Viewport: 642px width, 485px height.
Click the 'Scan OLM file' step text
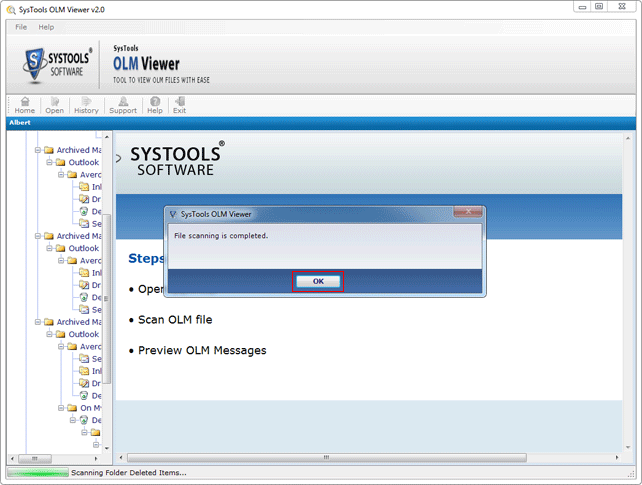point(175,320)
